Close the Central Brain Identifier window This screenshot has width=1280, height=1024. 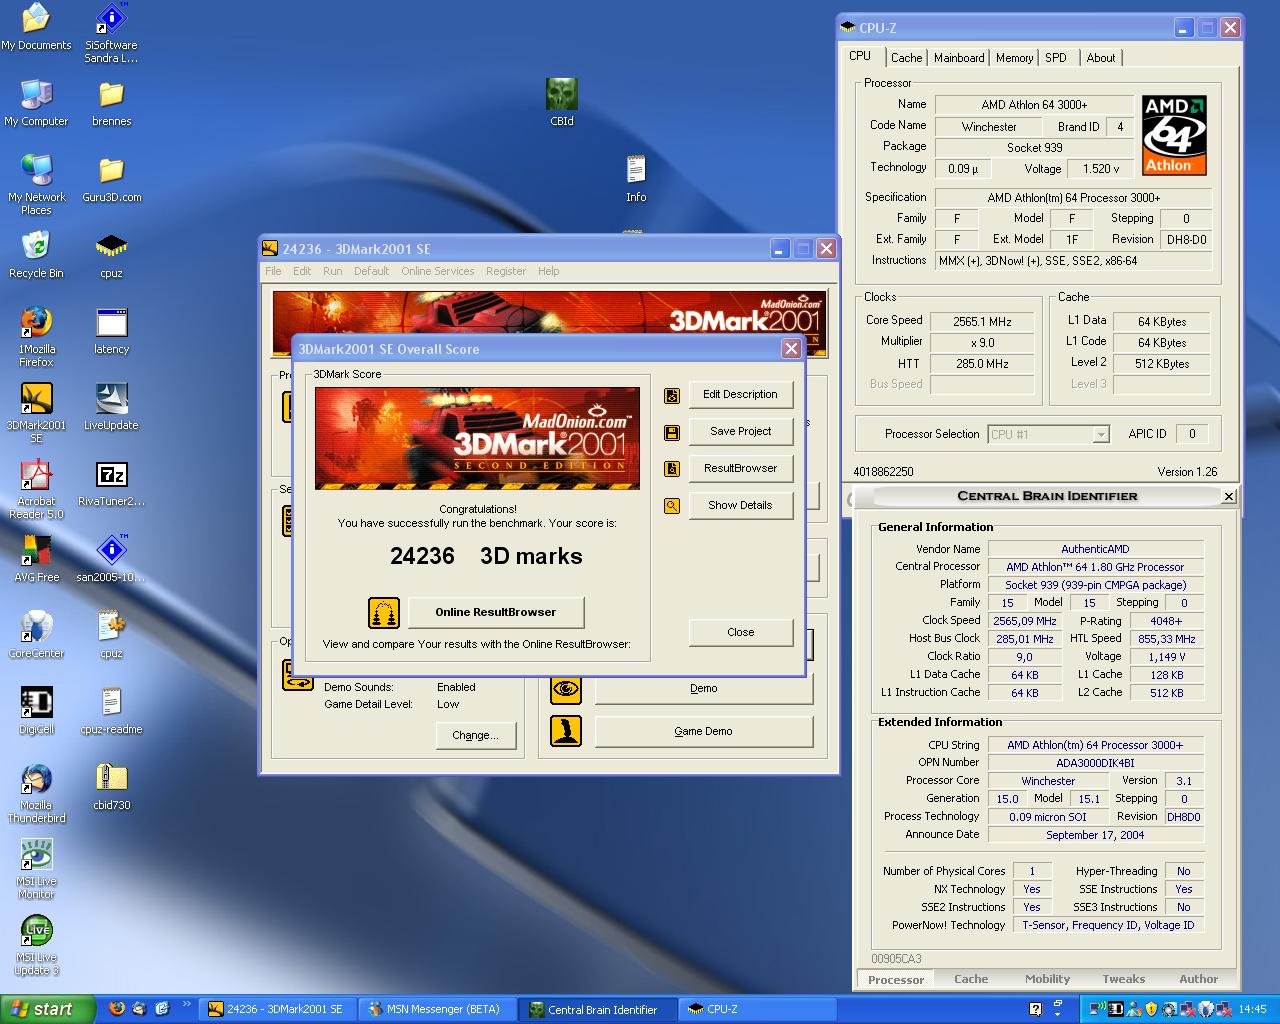(1228, 496)
